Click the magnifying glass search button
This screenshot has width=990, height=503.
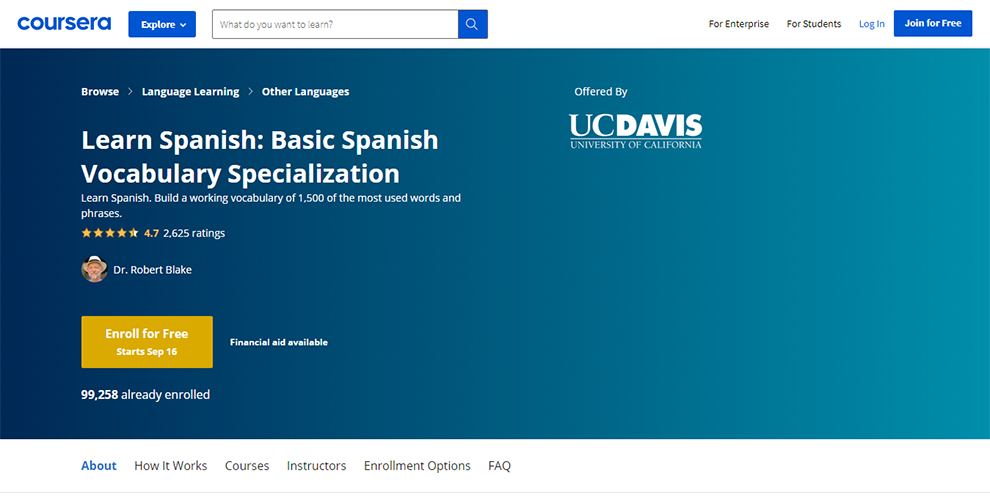pos(472,25)
